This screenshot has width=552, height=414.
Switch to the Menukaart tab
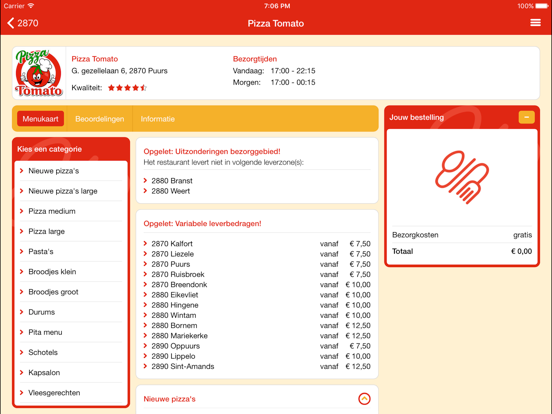[40, 119]
